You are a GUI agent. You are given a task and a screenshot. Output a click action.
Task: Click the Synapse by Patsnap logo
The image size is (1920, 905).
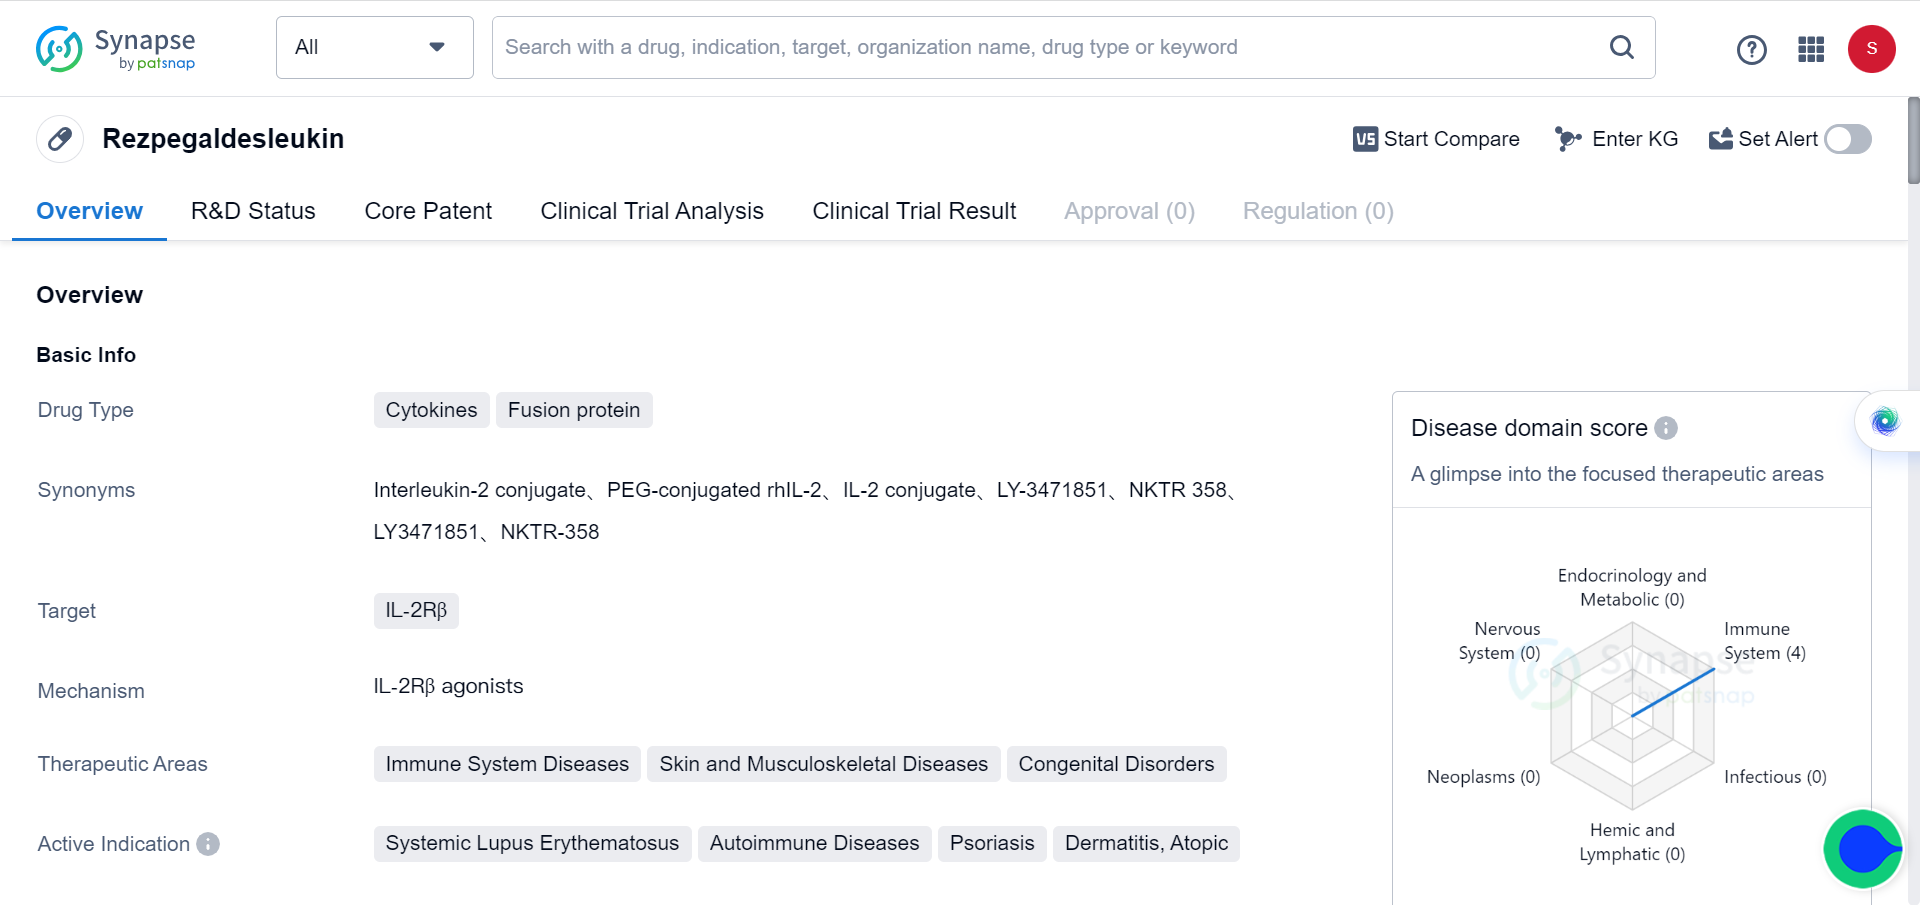[115, 49]
